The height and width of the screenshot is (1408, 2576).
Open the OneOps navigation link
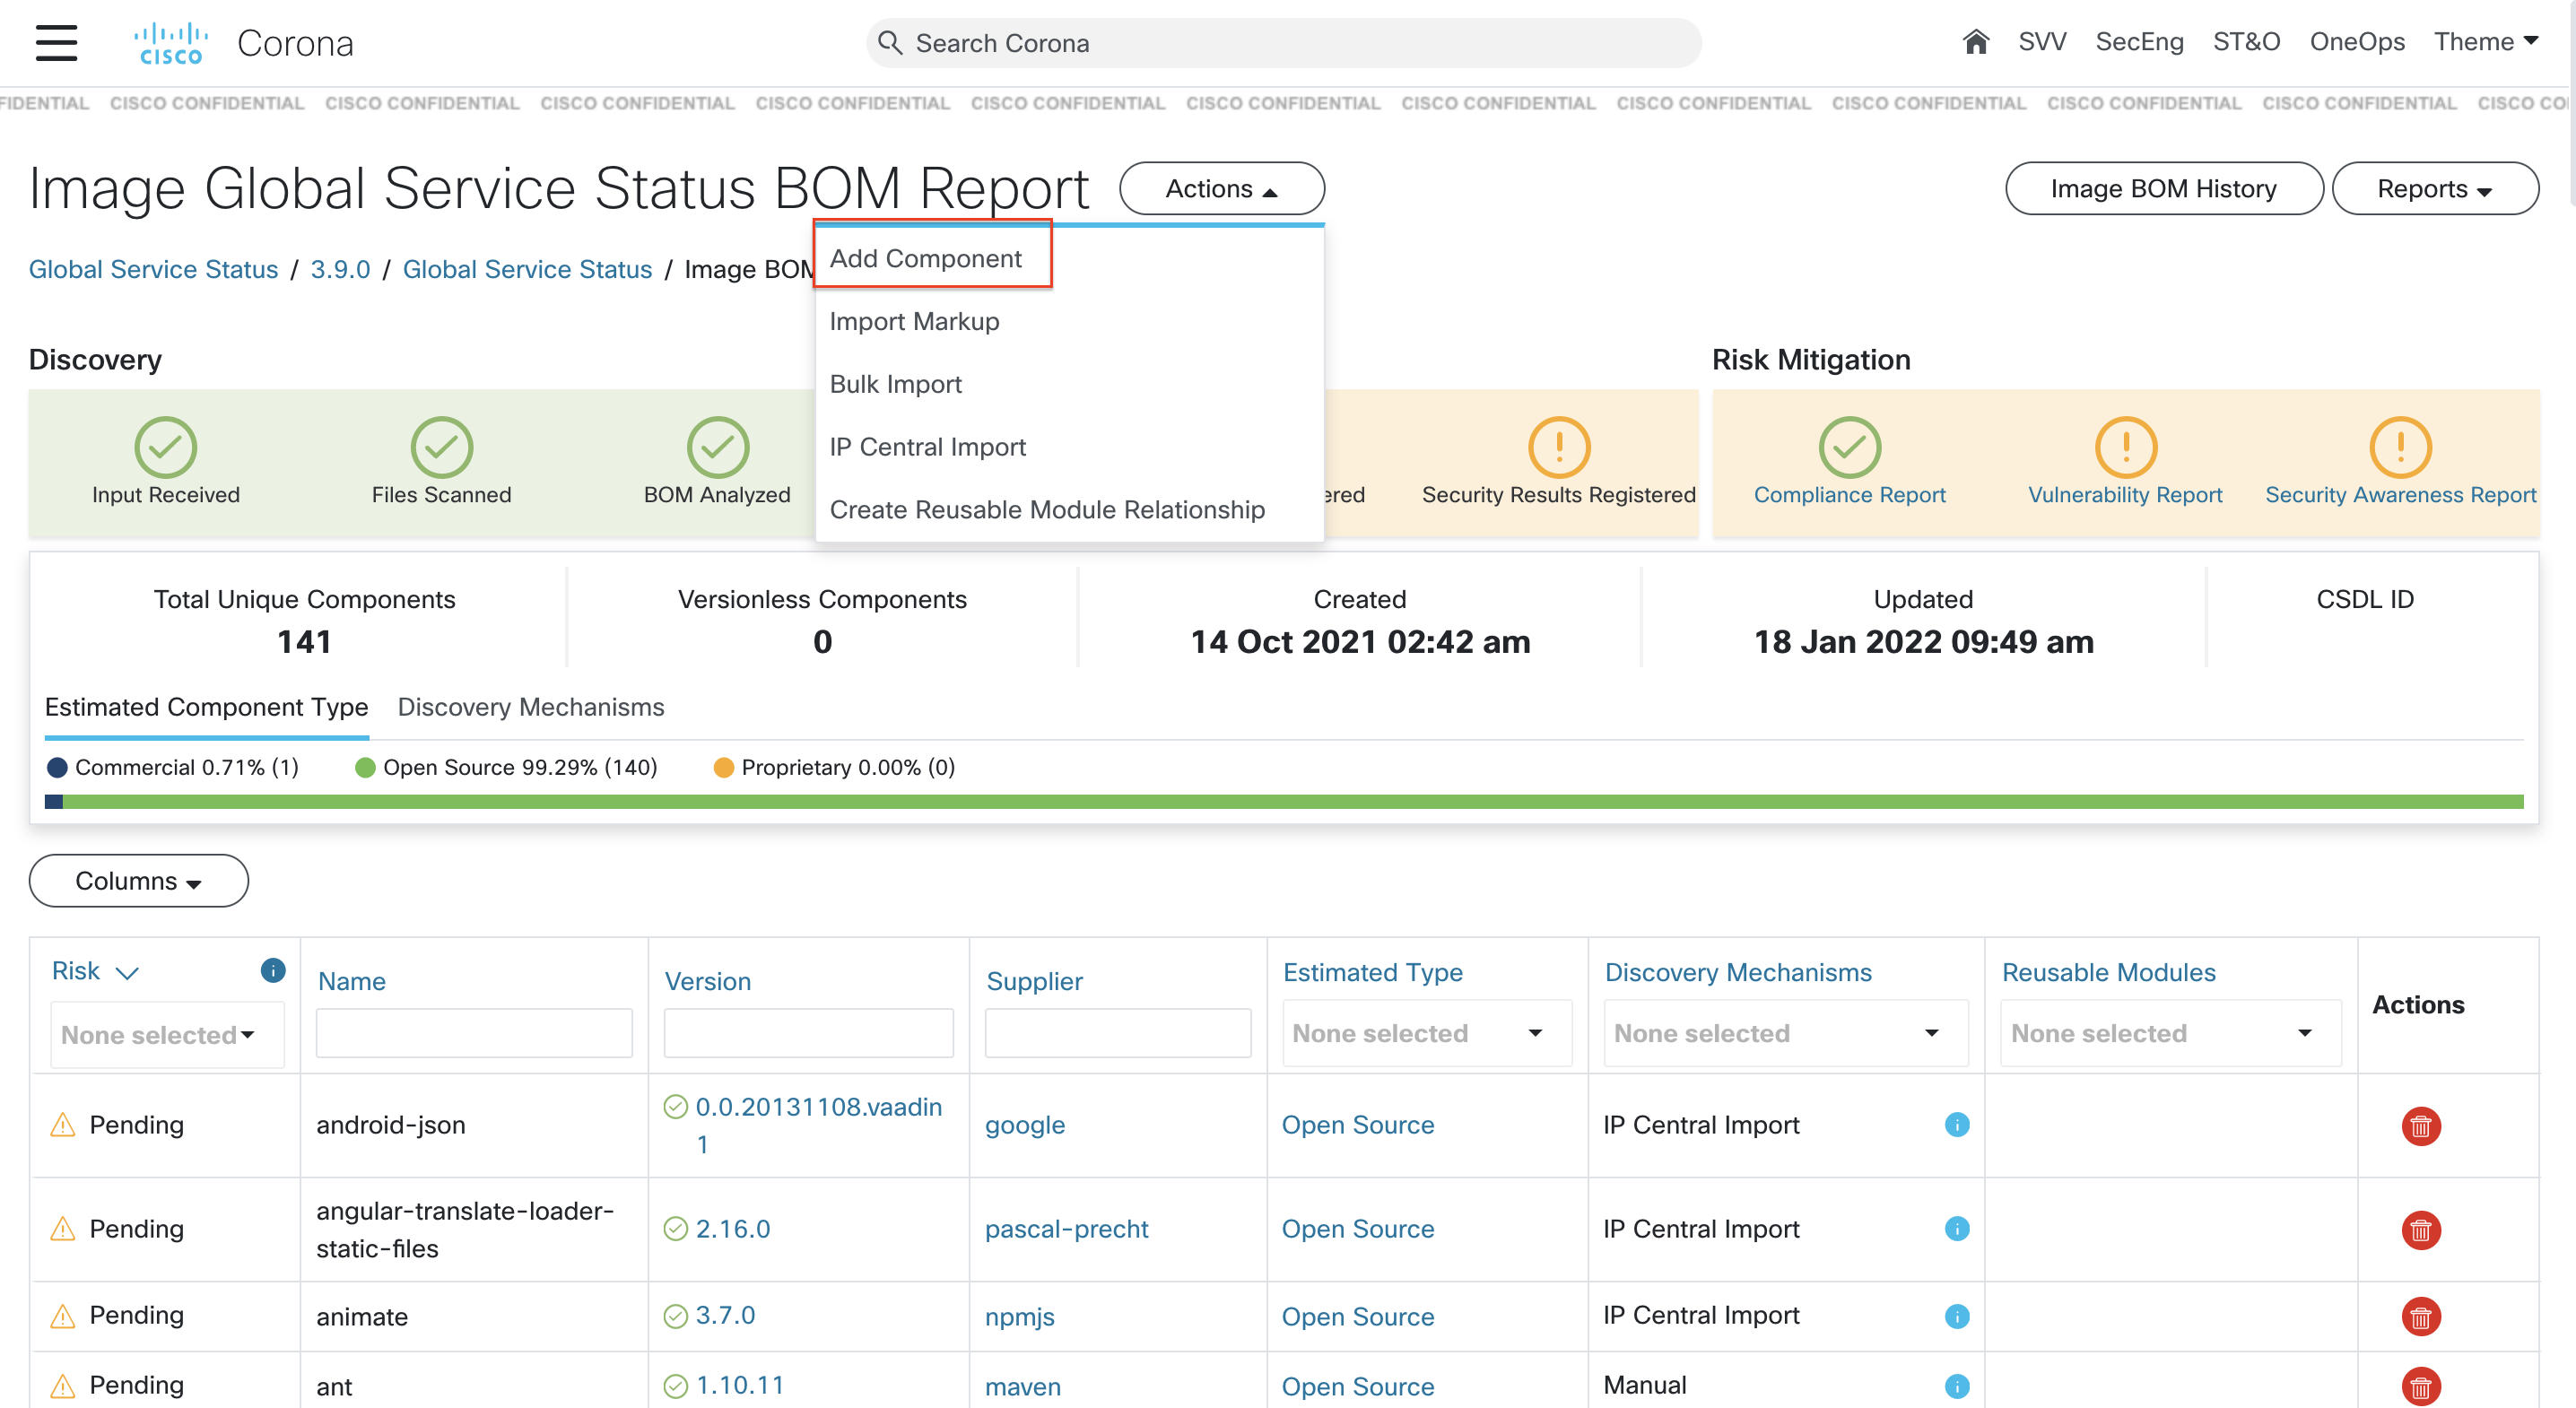pos(2357,42)
